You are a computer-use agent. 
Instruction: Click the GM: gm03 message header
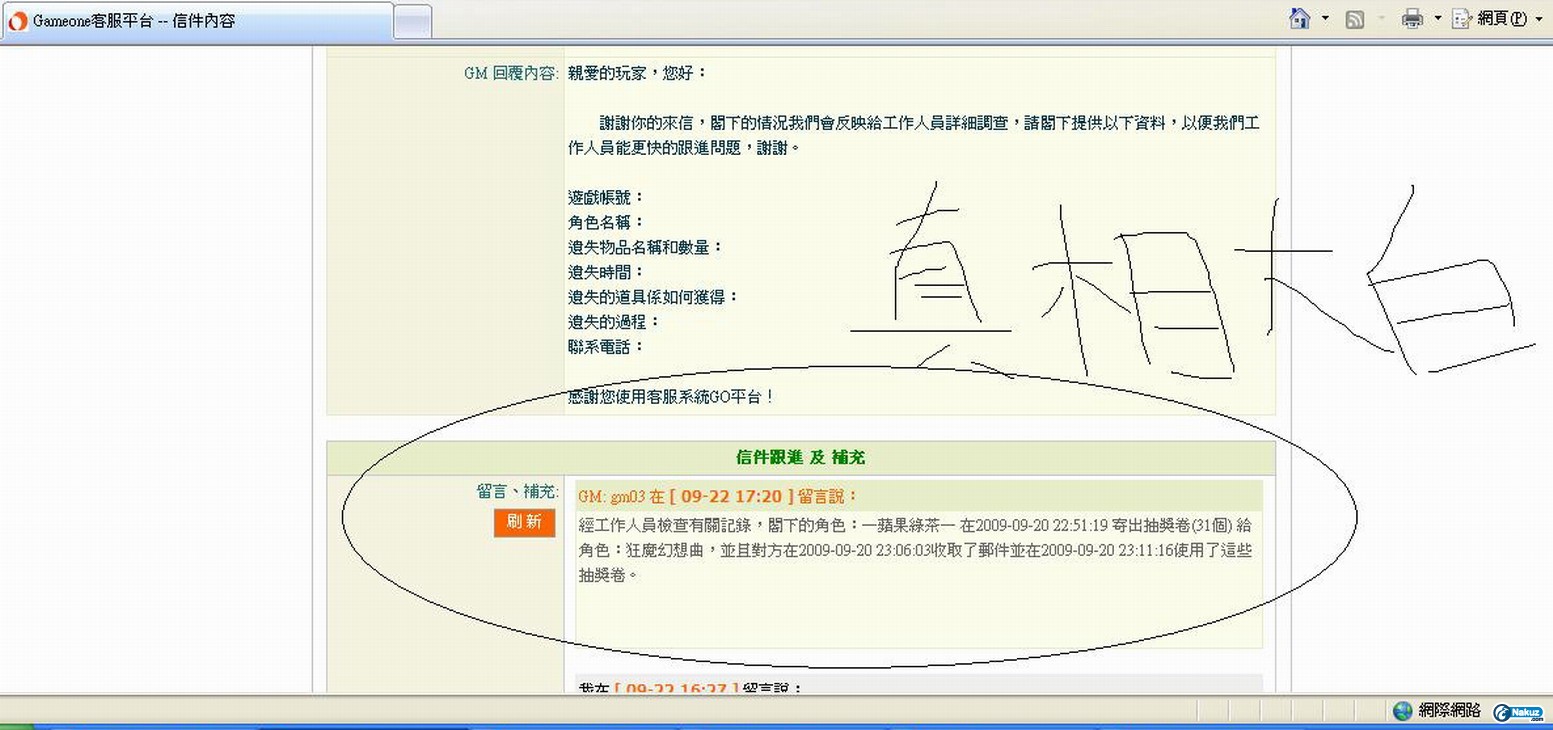[x=718, y=496]
